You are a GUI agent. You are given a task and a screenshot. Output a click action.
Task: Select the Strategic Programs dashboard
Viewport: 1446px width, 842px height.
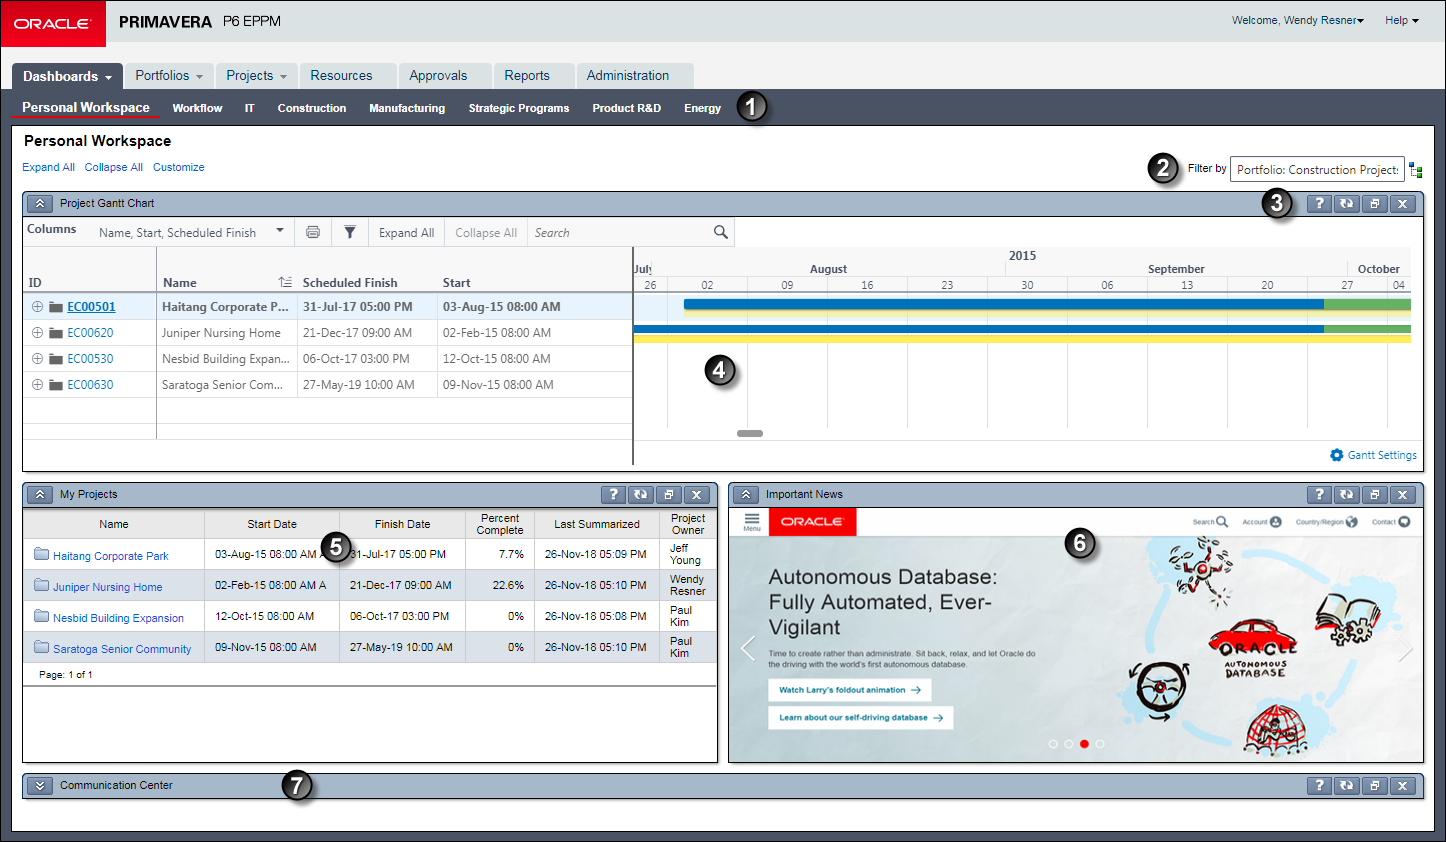point(519,108)
